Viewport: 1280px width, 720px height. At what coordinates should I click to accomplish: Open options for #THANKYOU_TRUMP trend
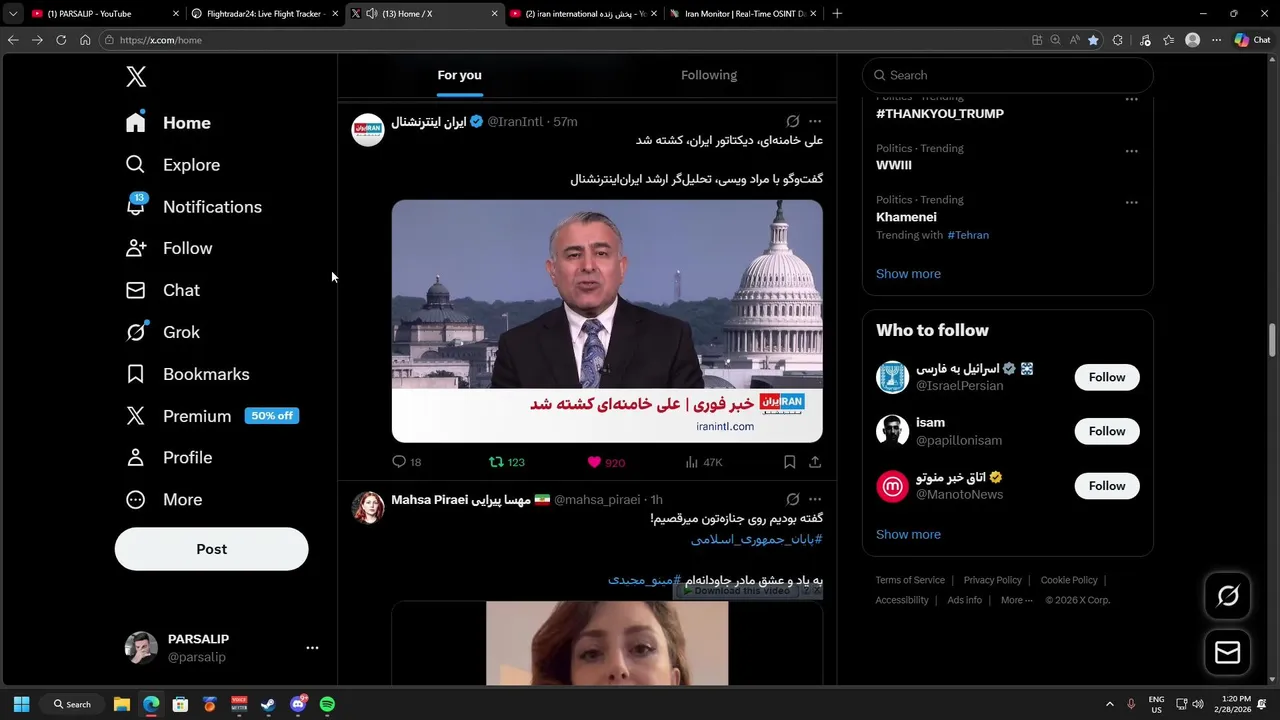[x=1131, y=100]
